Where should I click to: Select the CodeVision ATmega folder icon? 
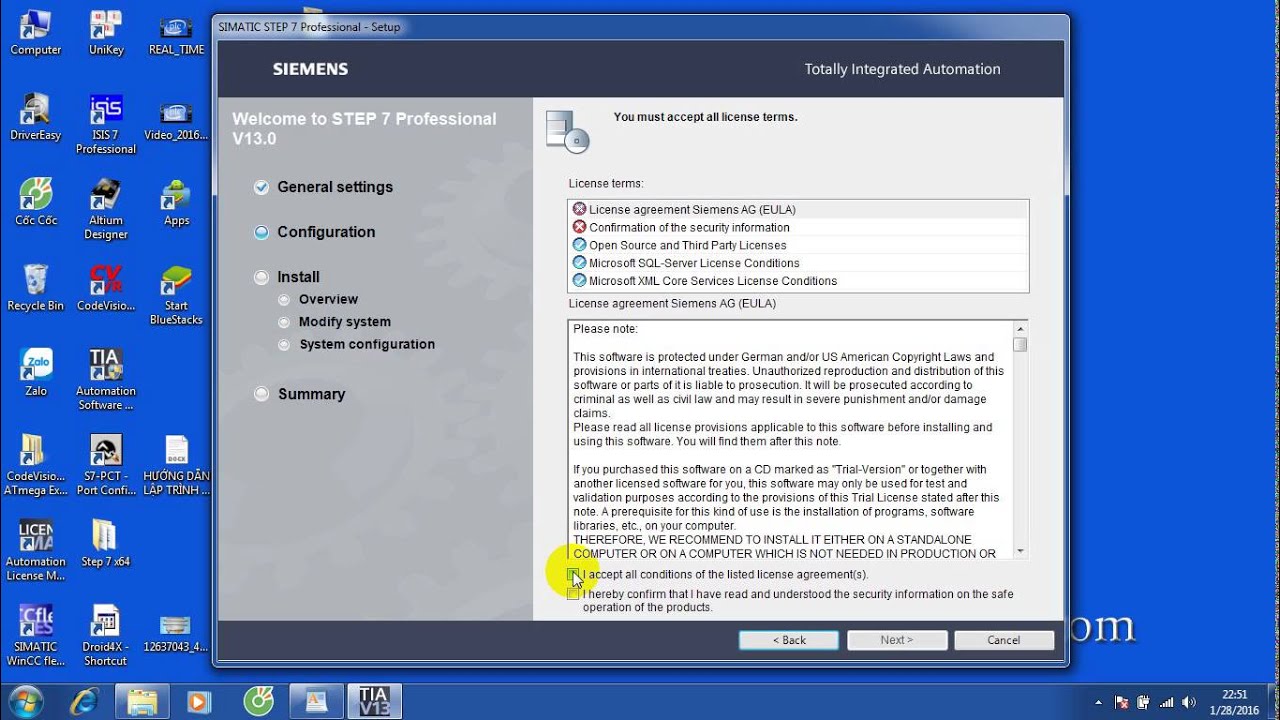(x=35, y=465)
